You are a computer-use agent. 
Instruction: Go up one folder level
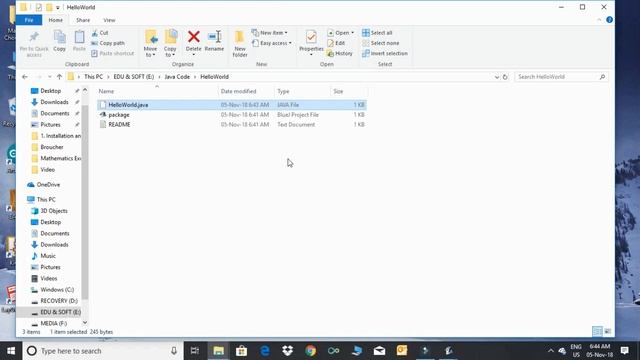[59, 77]
